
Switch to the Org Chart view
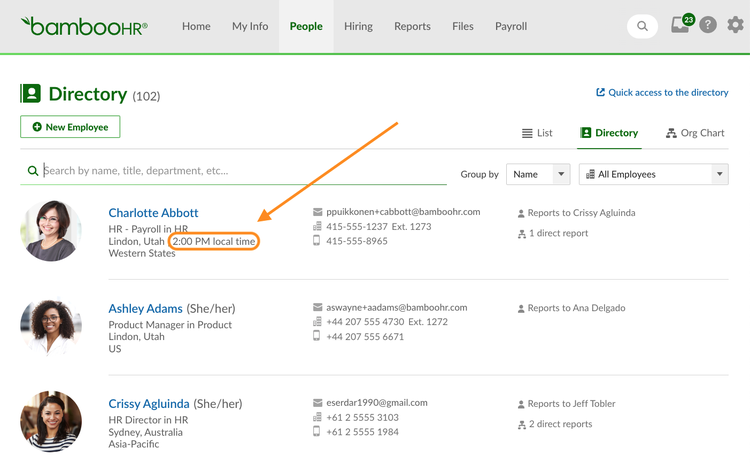[695, 133]
